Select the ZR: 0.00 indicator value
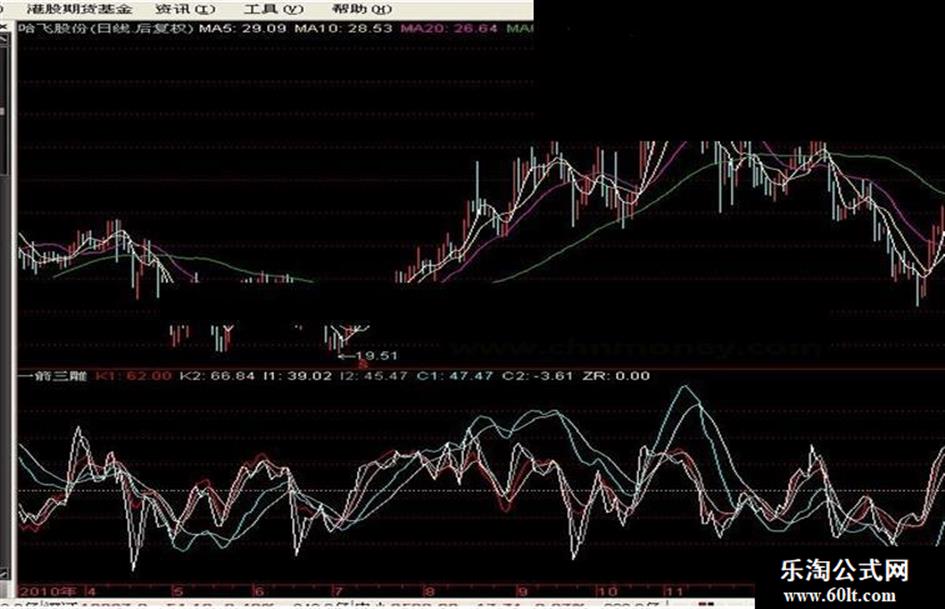 point(616,376)
